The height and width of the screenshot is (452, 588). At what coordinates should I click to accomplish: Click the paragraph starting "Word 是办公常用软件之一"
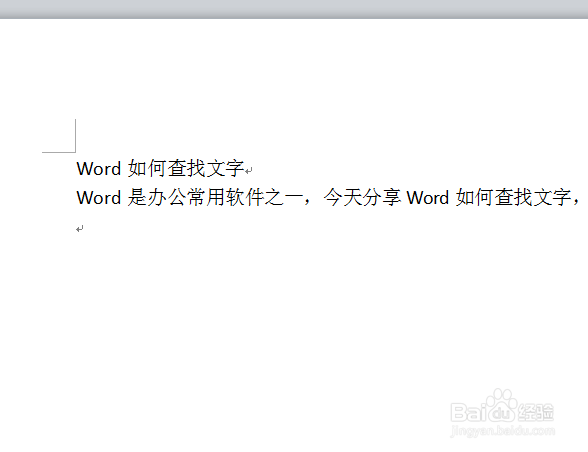328,197
